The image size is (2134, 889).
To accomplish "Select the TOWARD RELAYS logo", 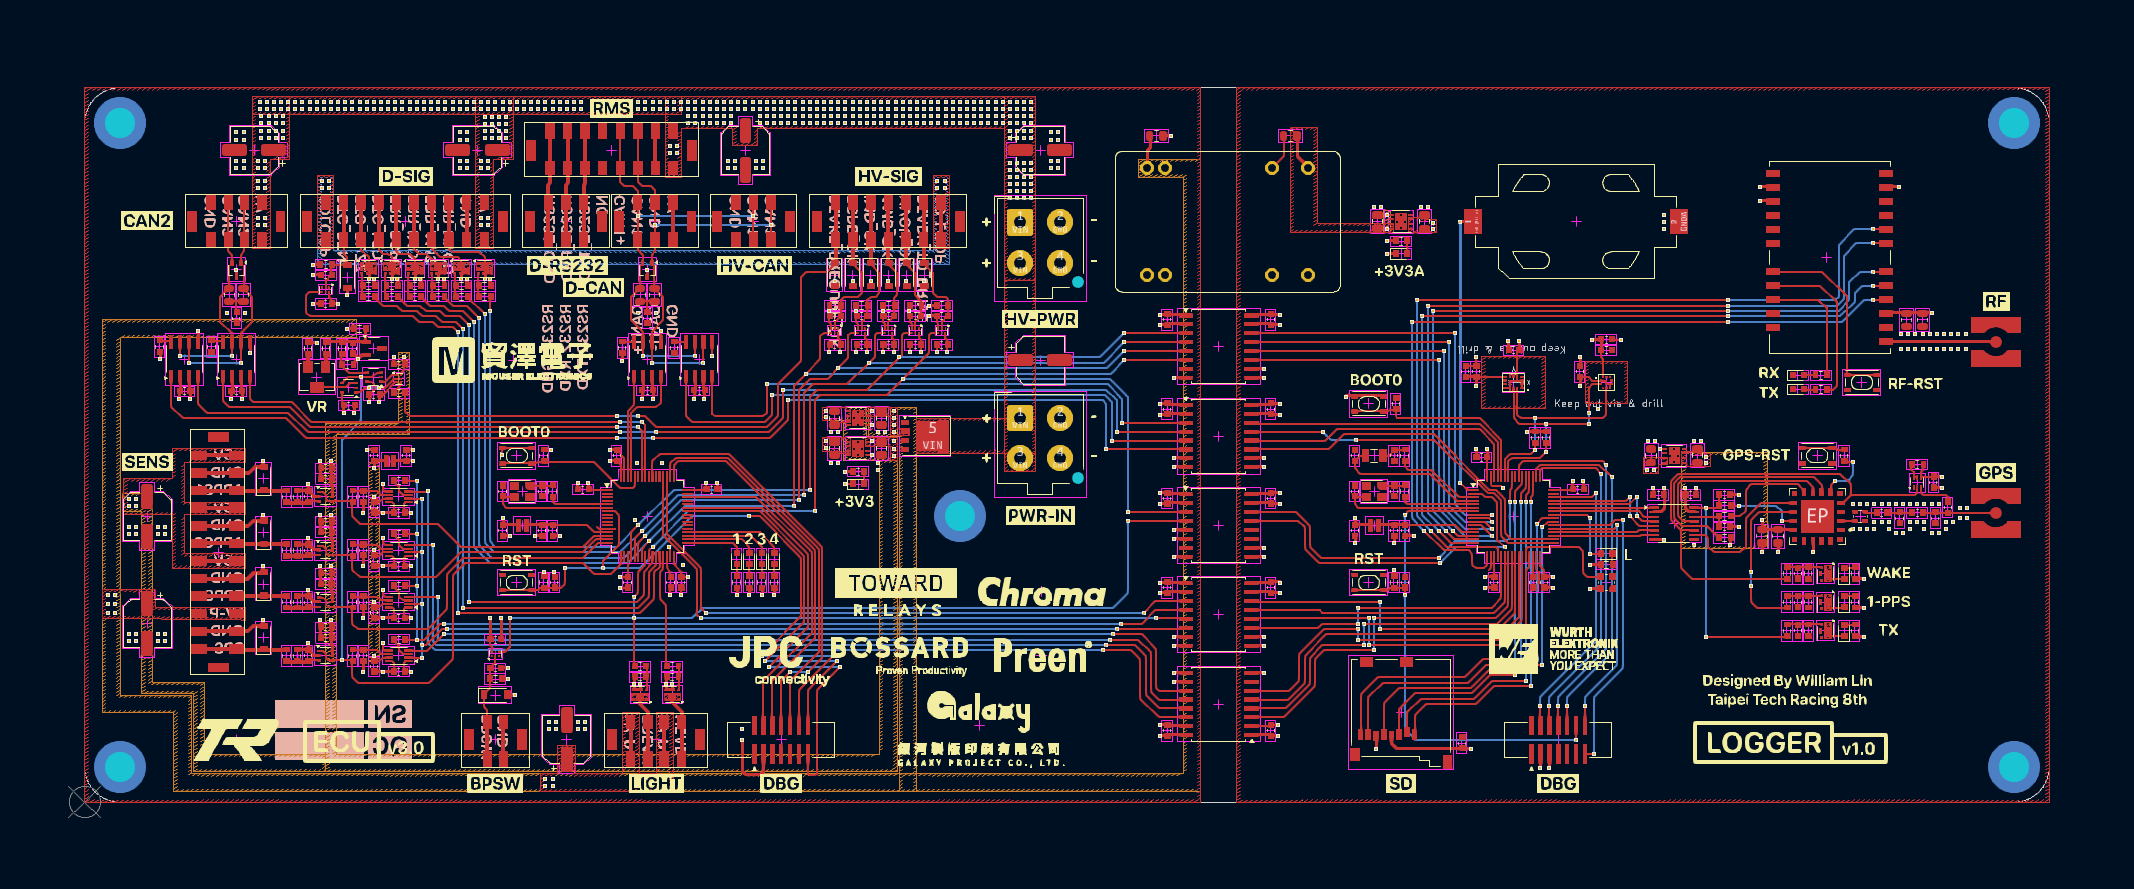I will [x=896, y=594].
